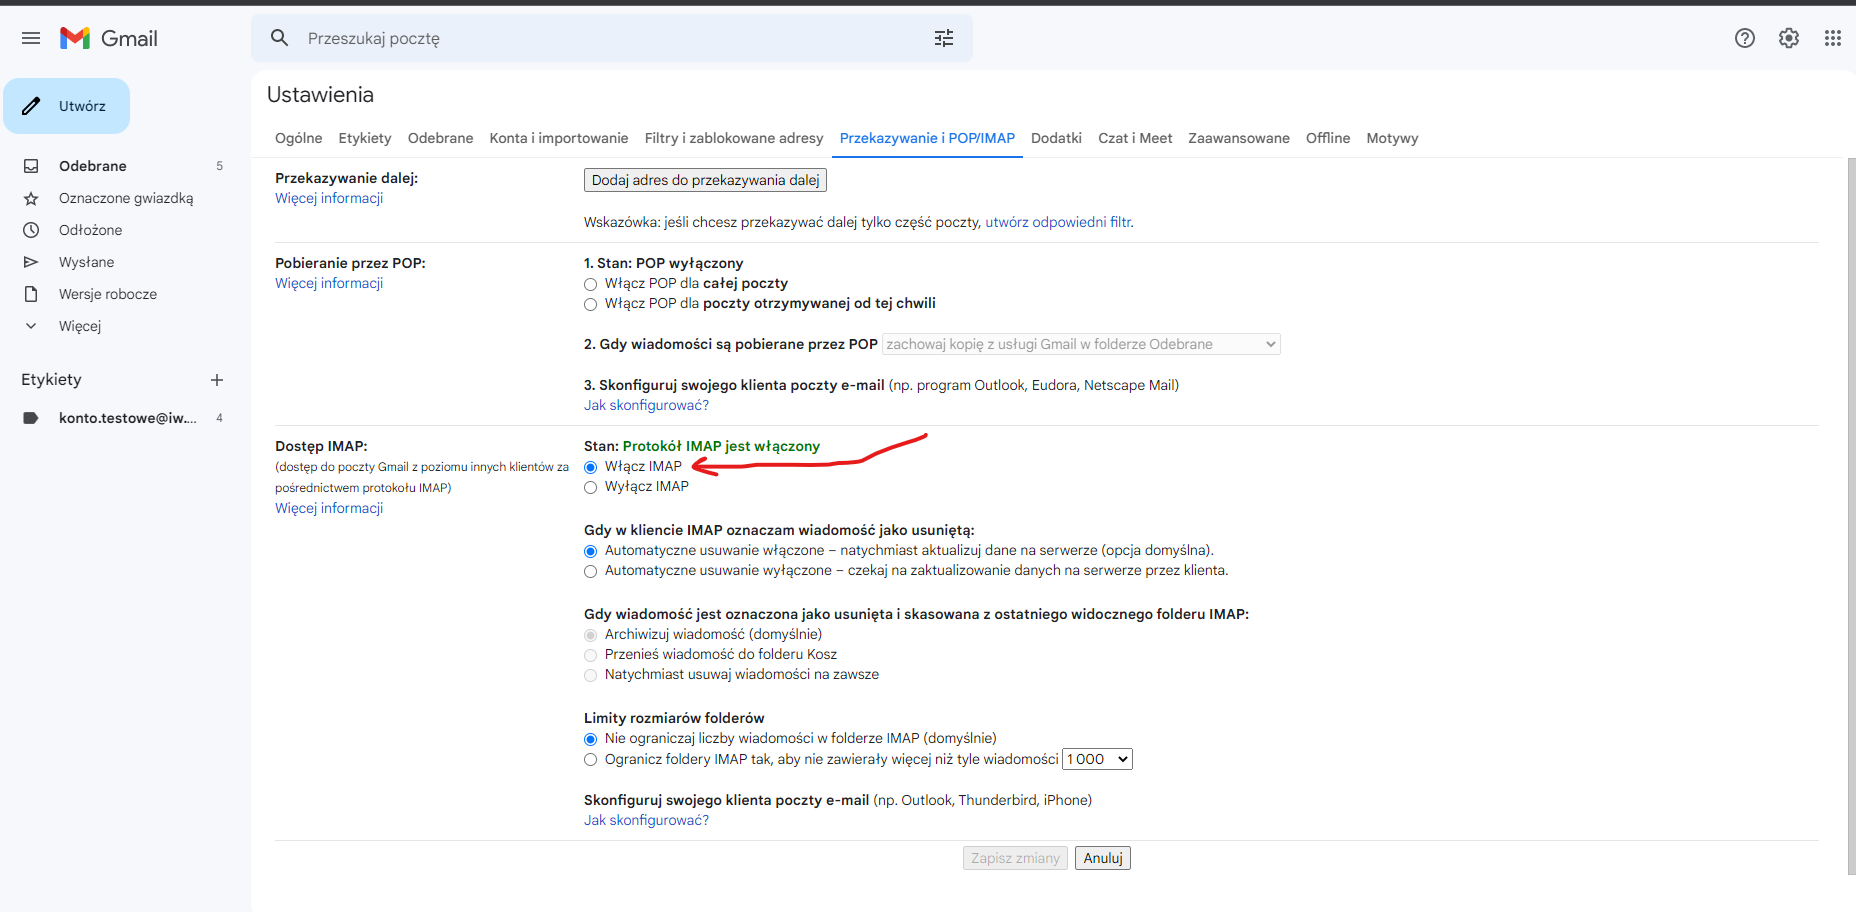Image resolution: width=1856 pixels, height=912 pixels.
Task: Enable Włącz POP dla całej poczty
Action: [x=591, y=284]
